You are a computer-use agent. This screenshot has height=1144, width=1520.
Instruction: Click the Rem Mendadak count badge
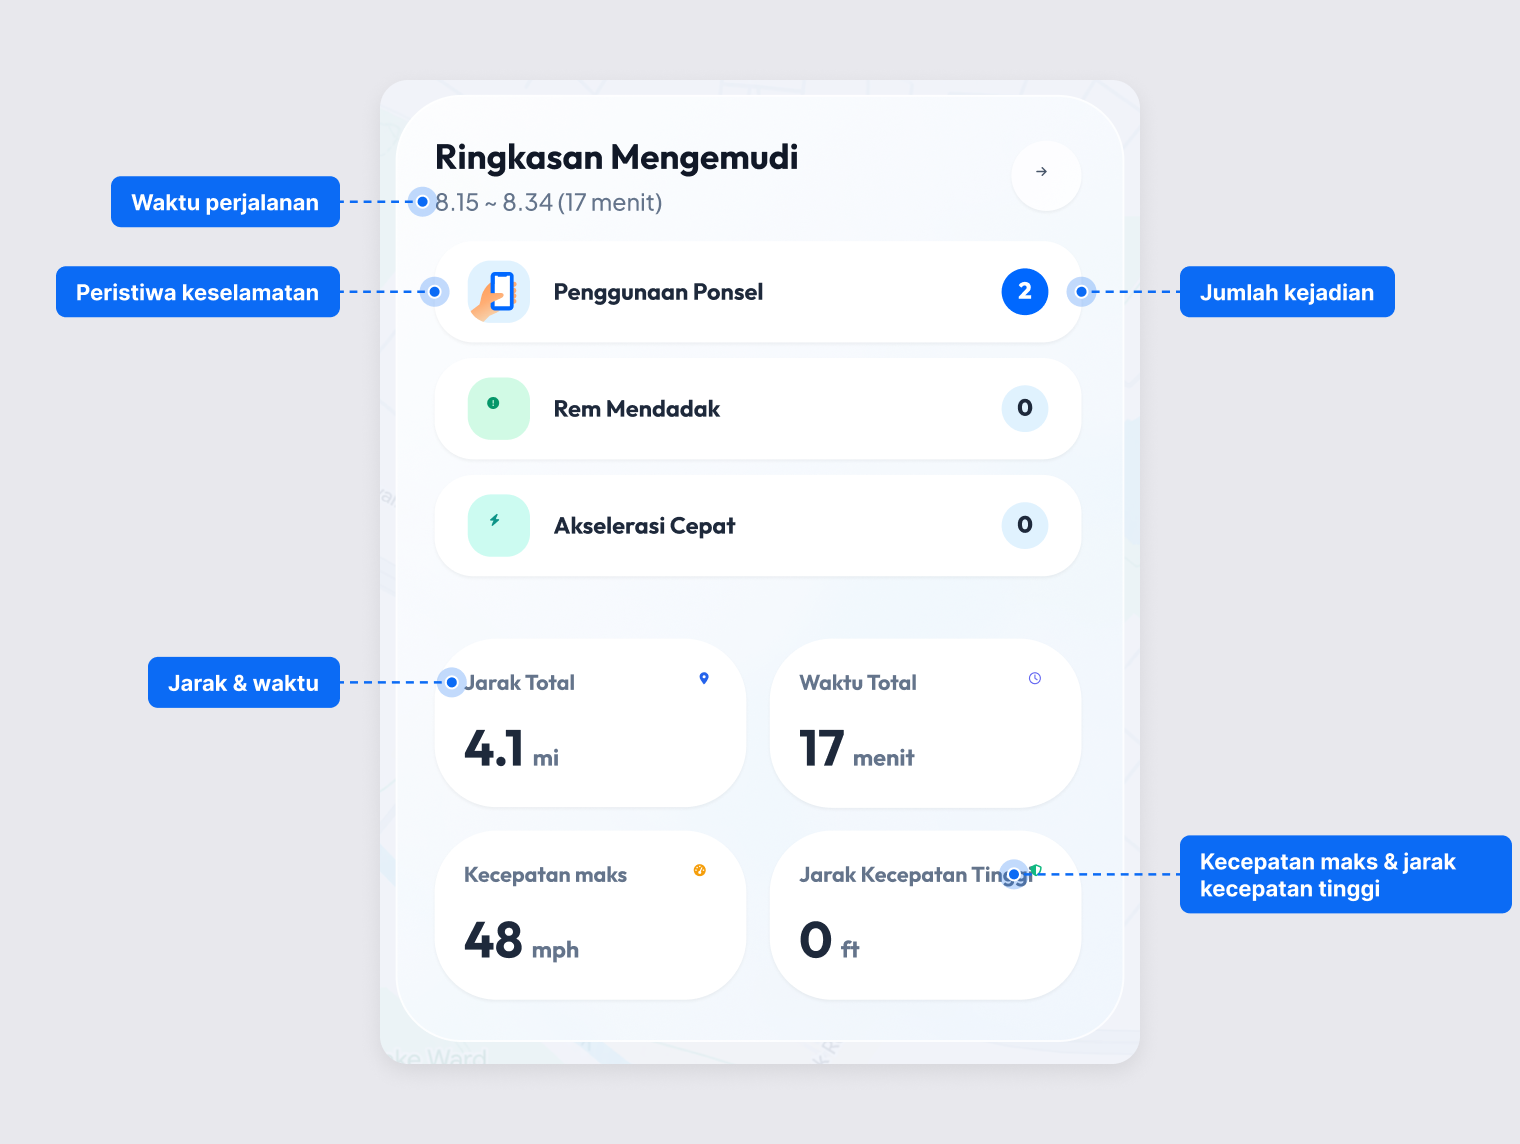click(1025, 409)
